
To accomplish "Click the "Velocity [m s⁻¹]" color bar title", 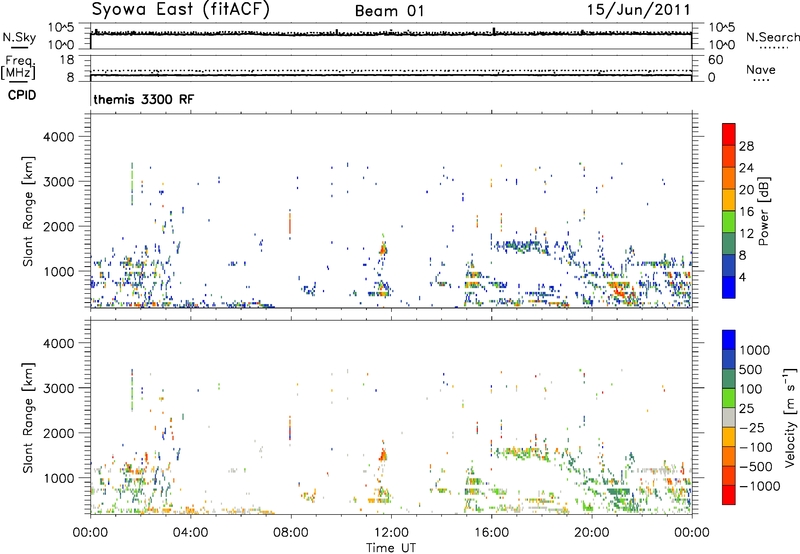I will click(x=790, y=417).
